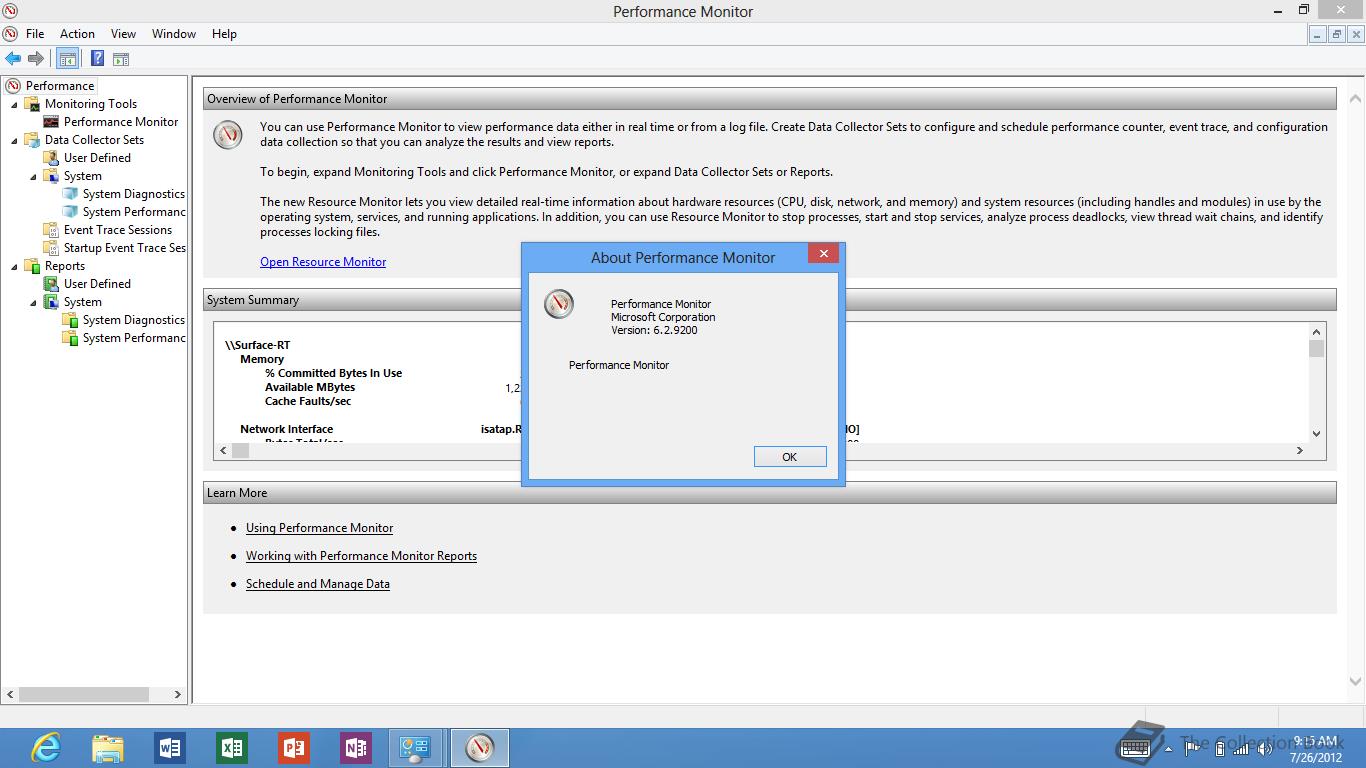The width and height of the screenshot is (1366, 768).
Task: Open the Startup Event Trace Sessions node
Action: click(124, 248)
